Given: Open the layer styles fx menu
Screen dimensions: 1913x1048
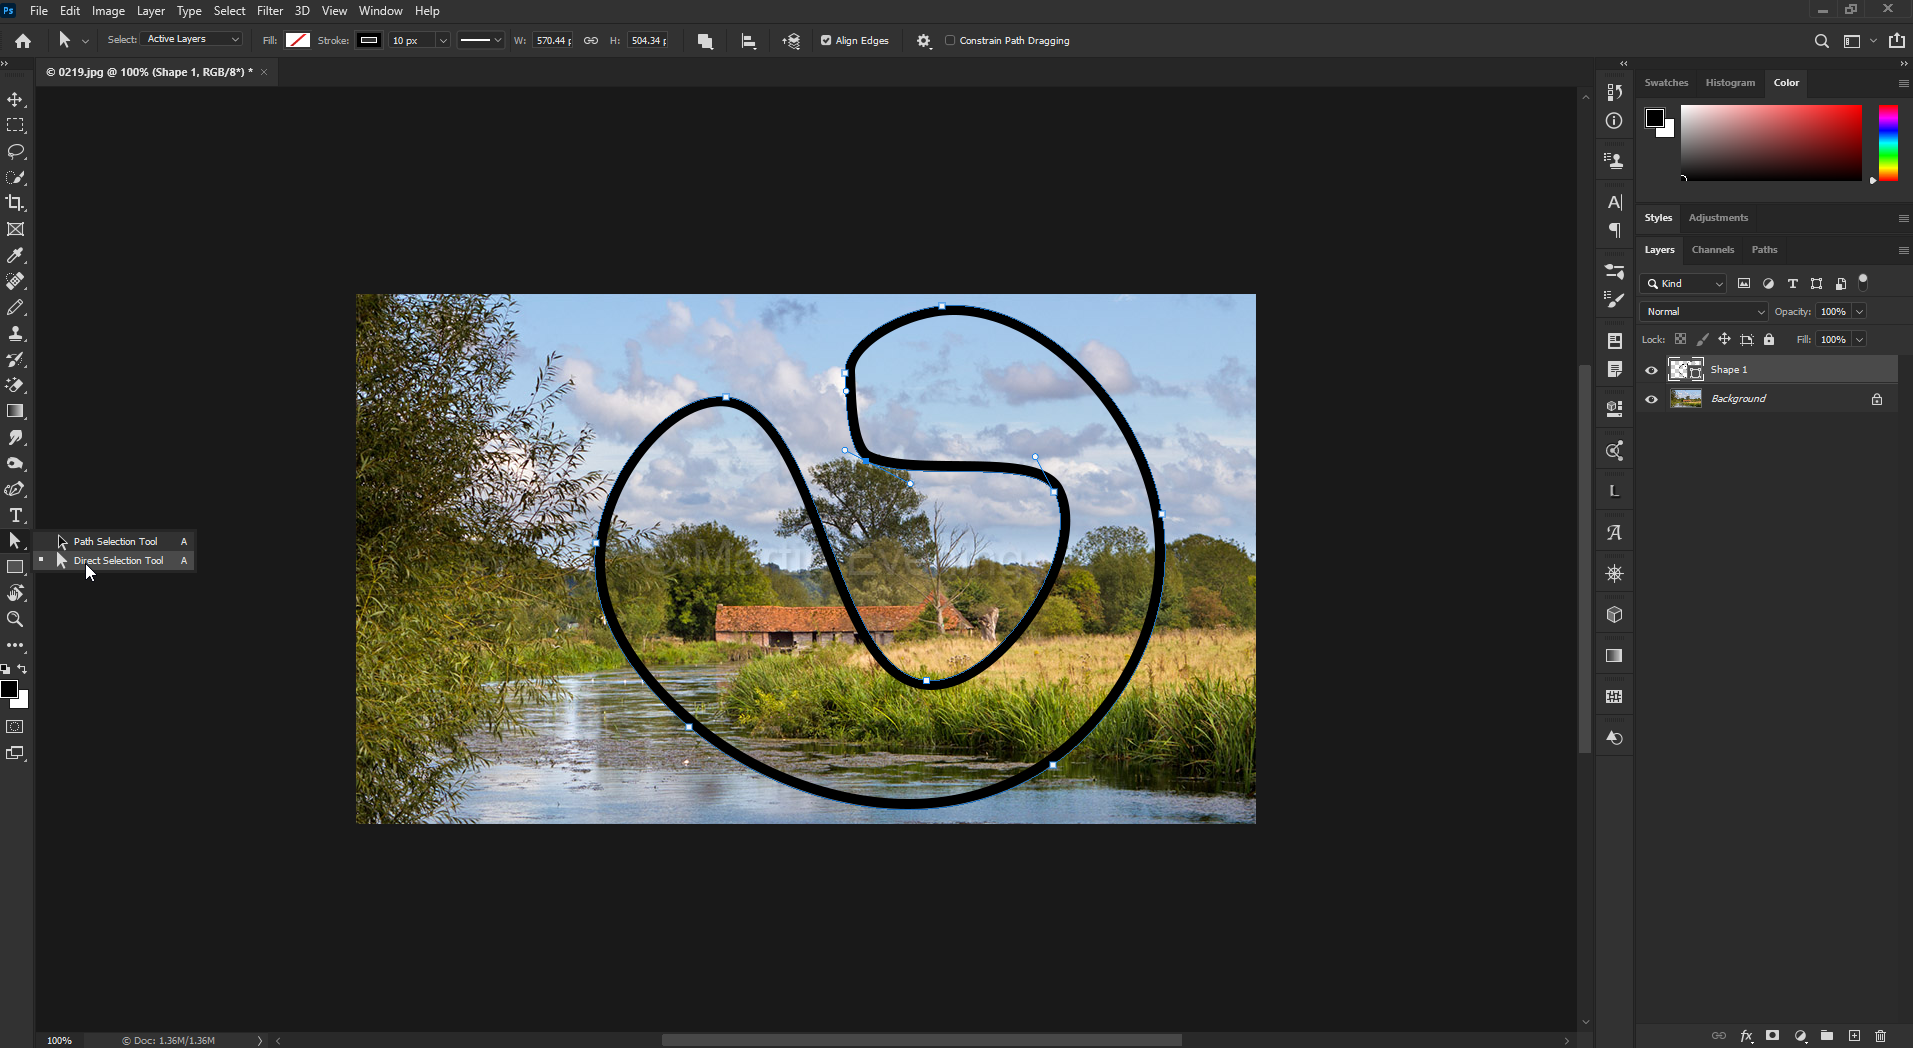Looking at the screenshot, I should pos(1745,1036).
